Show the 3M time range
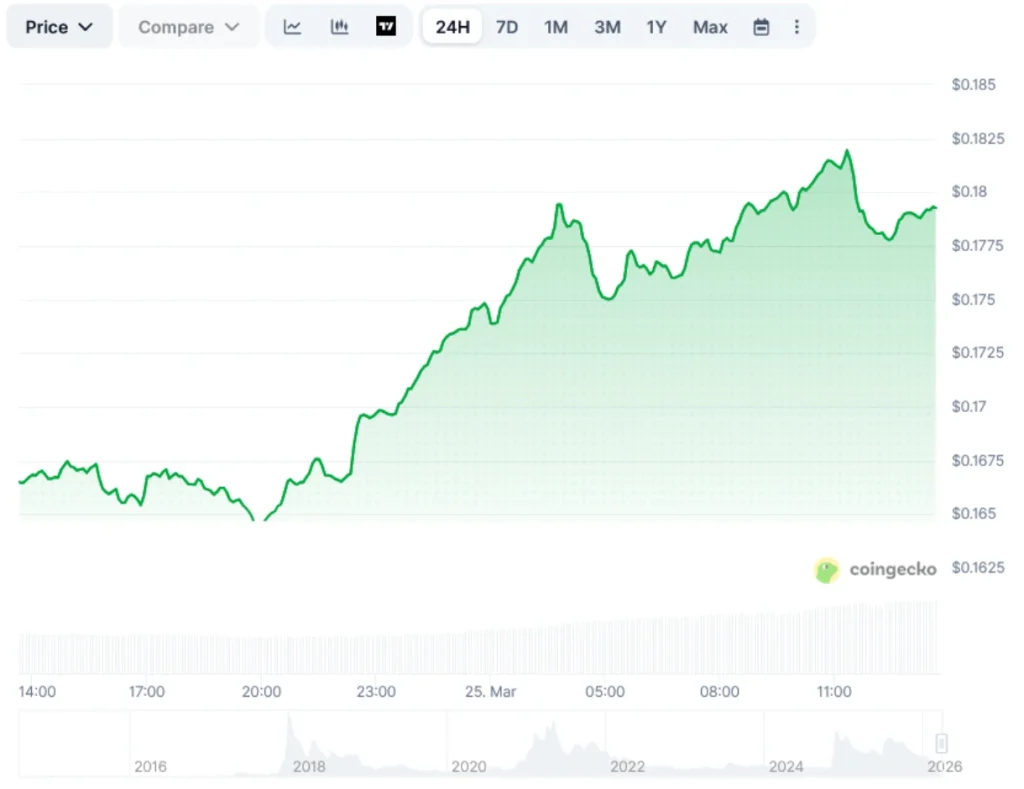This screenshot has width=1024, height=789. 607,27
